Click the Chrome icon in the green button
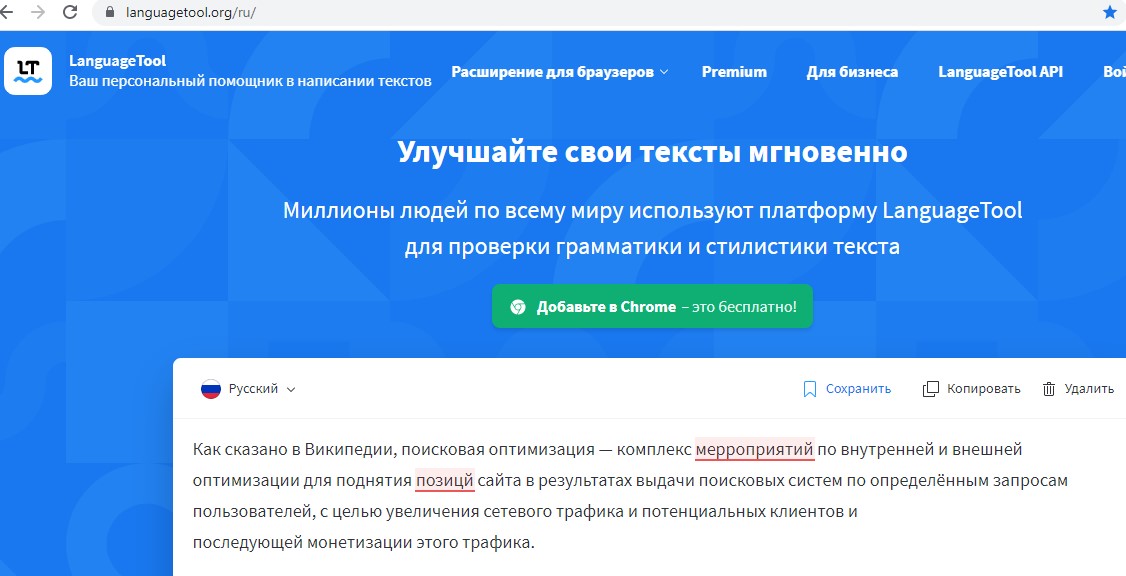The width and height of the screenshot is (1126, 576). click(518, 307)
